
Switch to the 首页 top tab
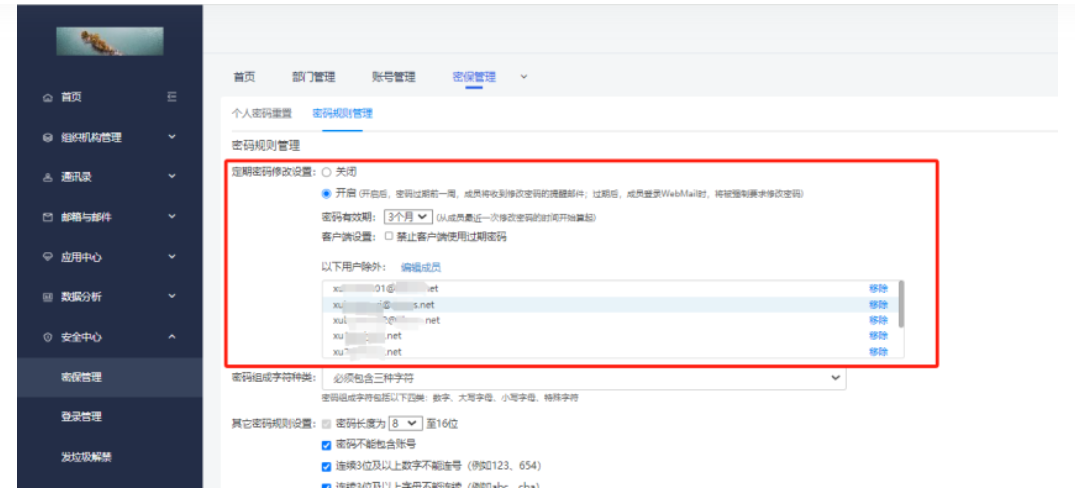[x=244, y=77]
